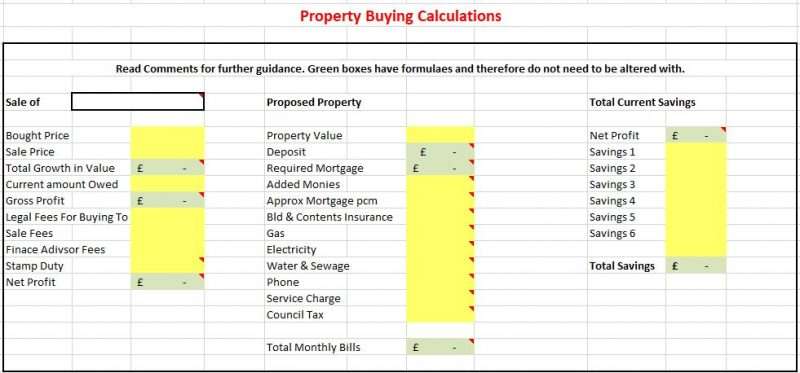Select the Stamp Duty yellow cell

(x=167, y=266)
